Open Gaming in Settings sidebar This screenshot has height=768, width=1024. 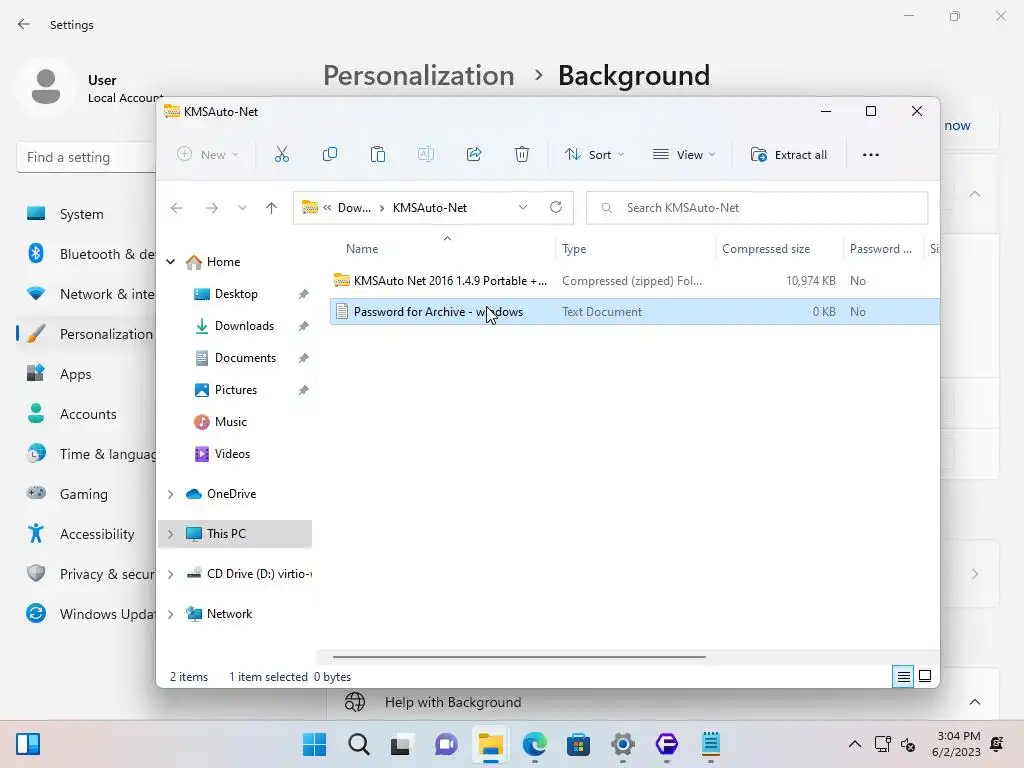(84, 494)
